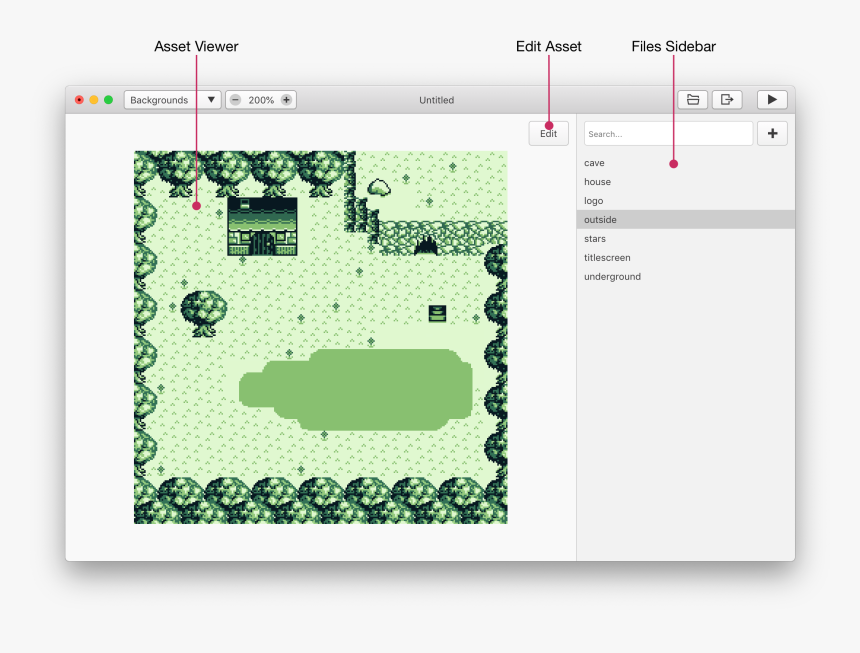Select the house background file

(598, 182)
